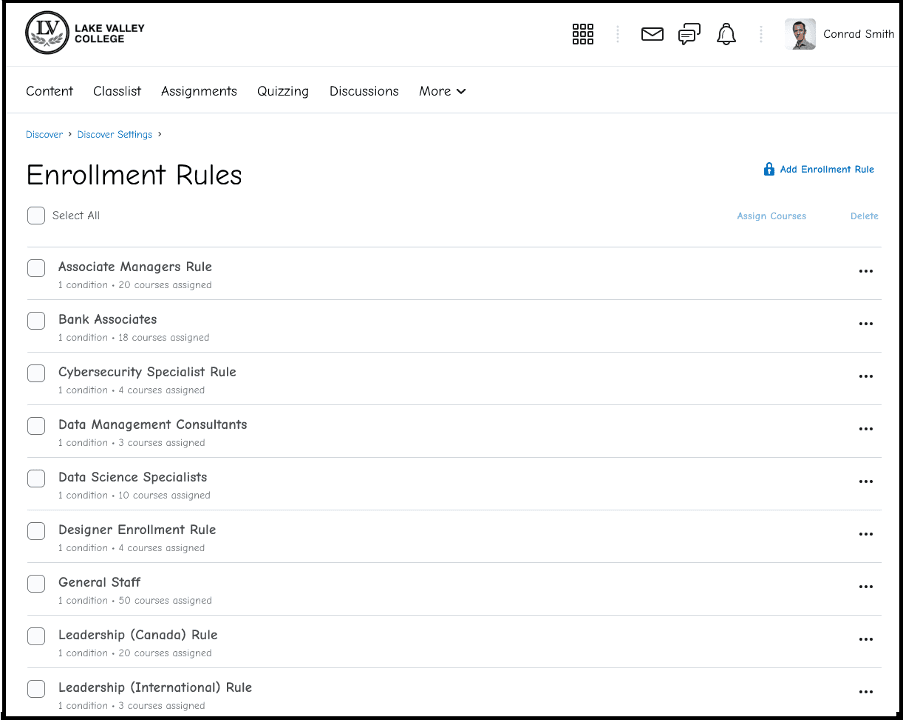
Task: Open options menu for Data Science Specialists
Action: click(x=866, y=481)
